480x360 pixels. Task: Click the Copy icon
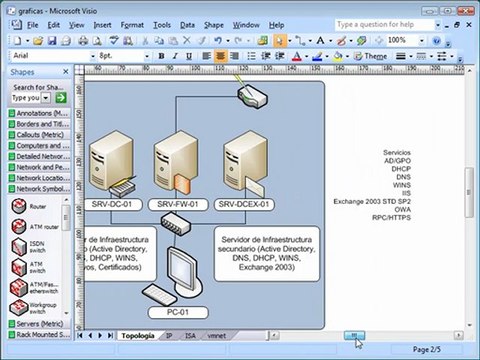pos(159,41)
